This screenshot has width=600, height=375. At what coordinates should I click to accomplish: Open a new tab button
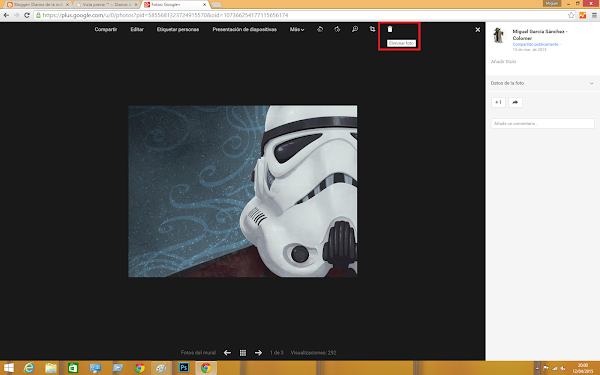(216, 5)
